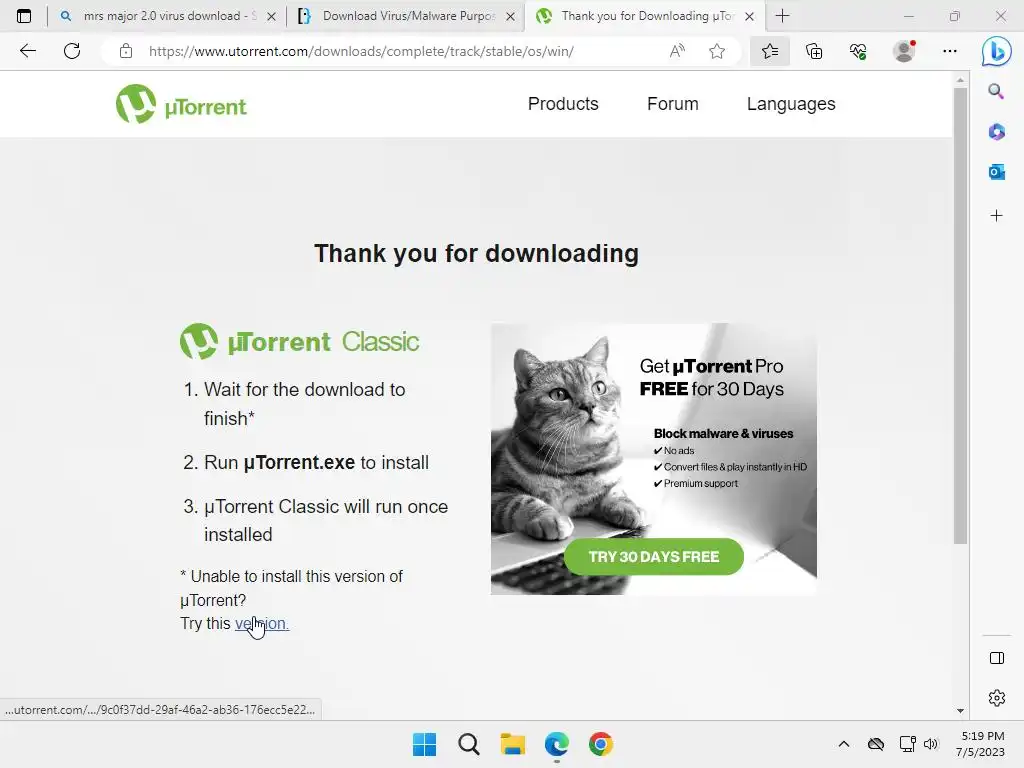Switch to the mrs major 2.0 tab
Image resolution: width=1024 pixels, height=768 pixels.
[168, 16]
